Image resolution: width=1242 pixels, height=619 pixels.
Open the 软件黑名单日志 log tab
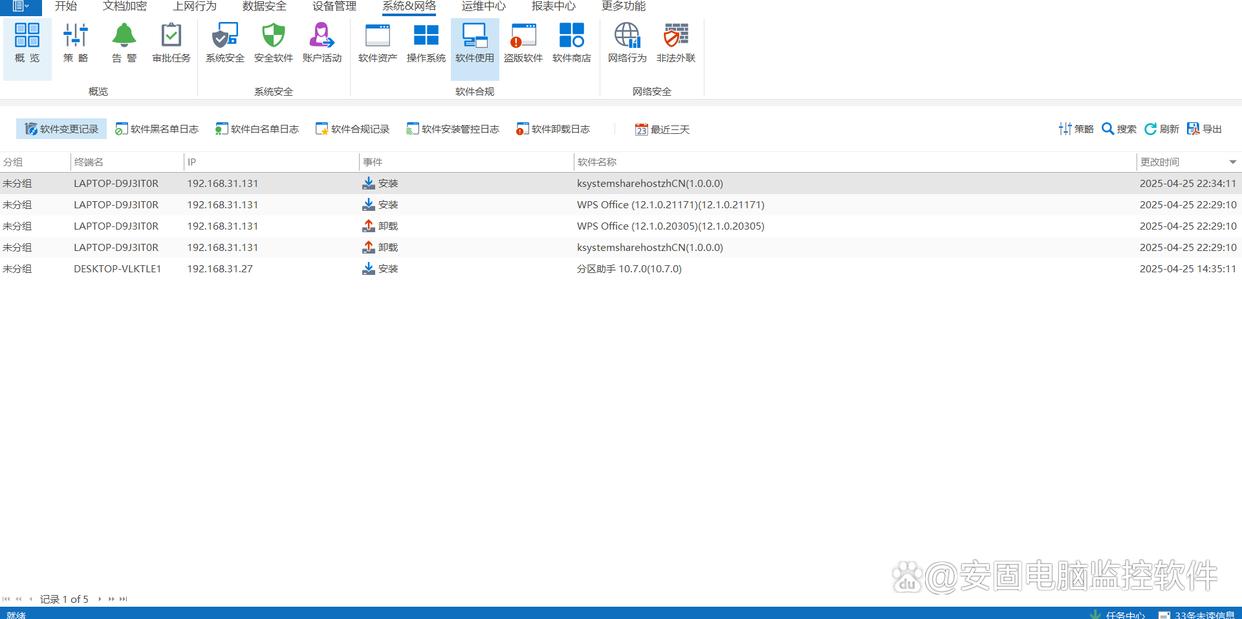coord(157,129)
